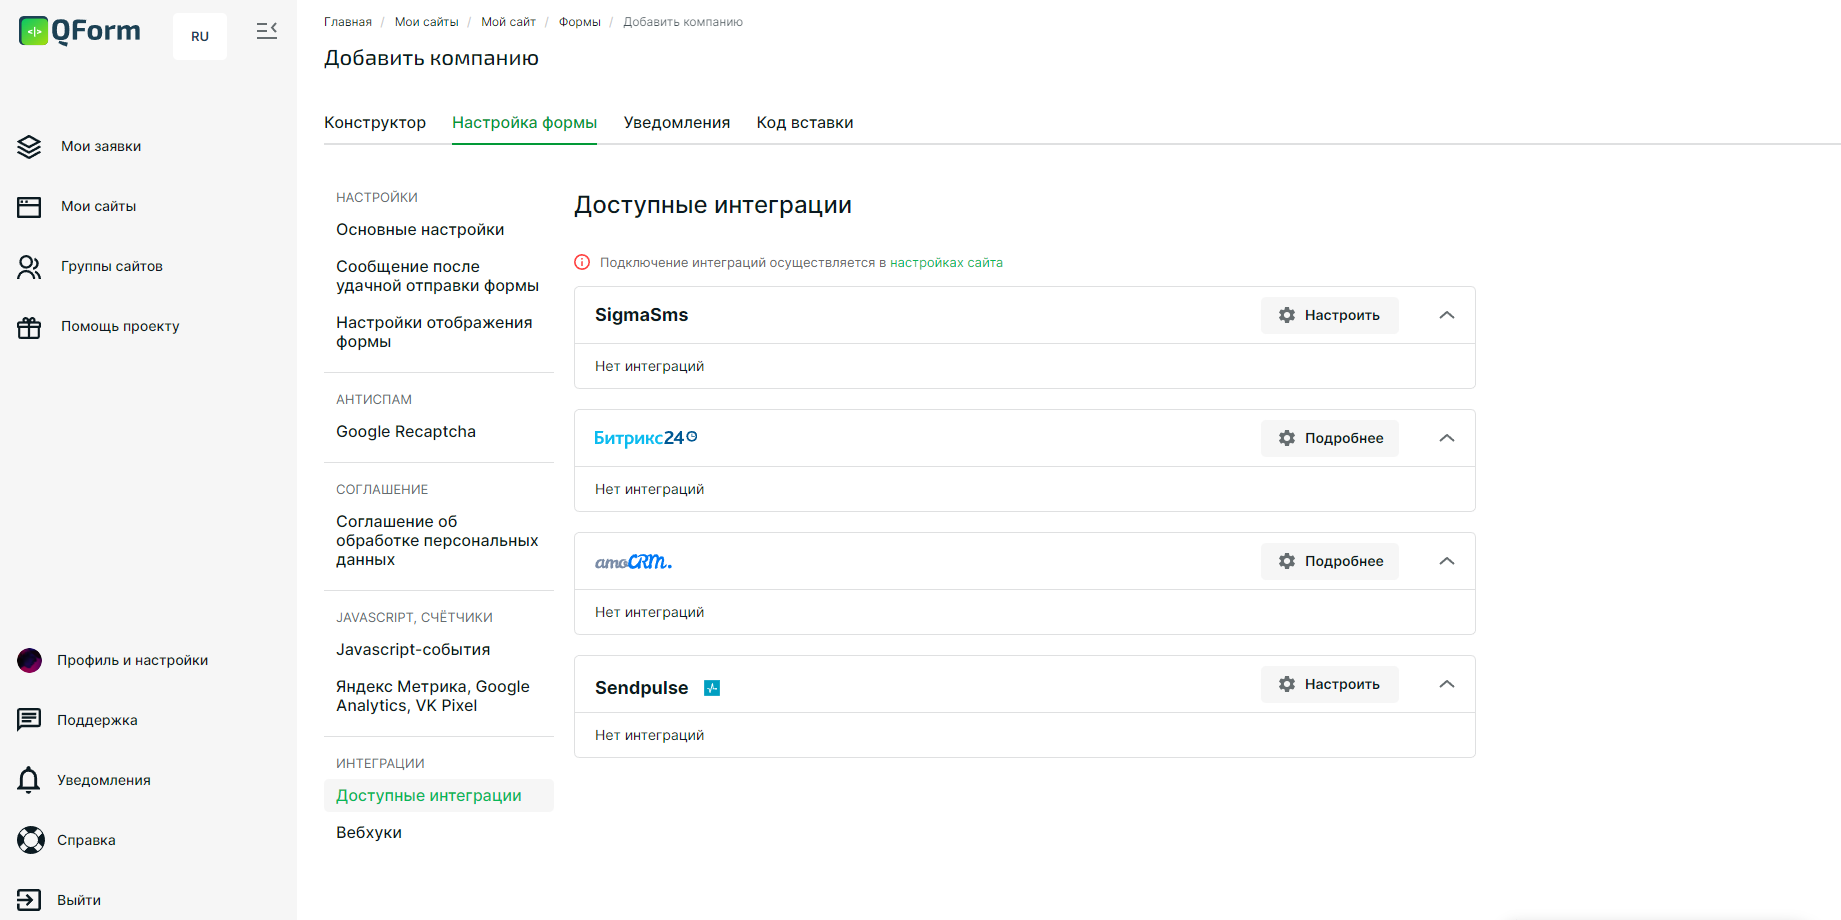The image size is (1841, 920).
Task: Open Мои сайты in sidebar
Action: 99,207
